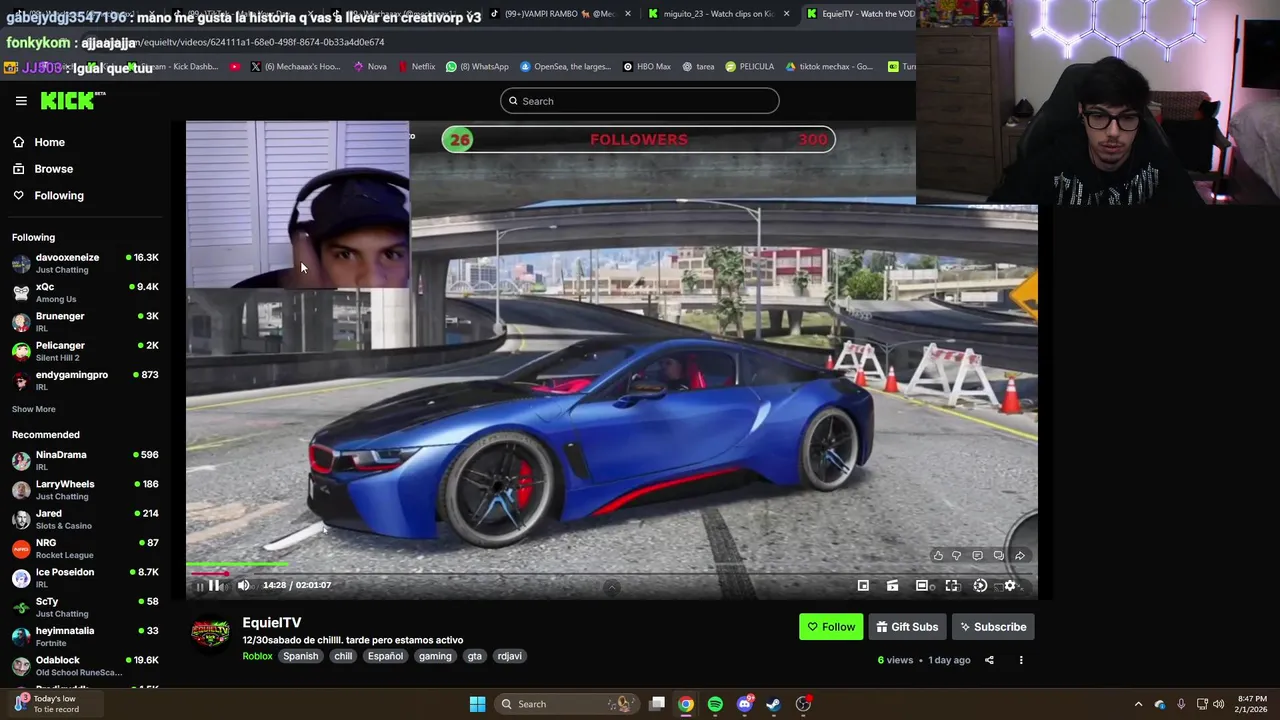This screenshot has width=1280, height=720.
Task: Select the Español tag
Action: pos(385,656)
